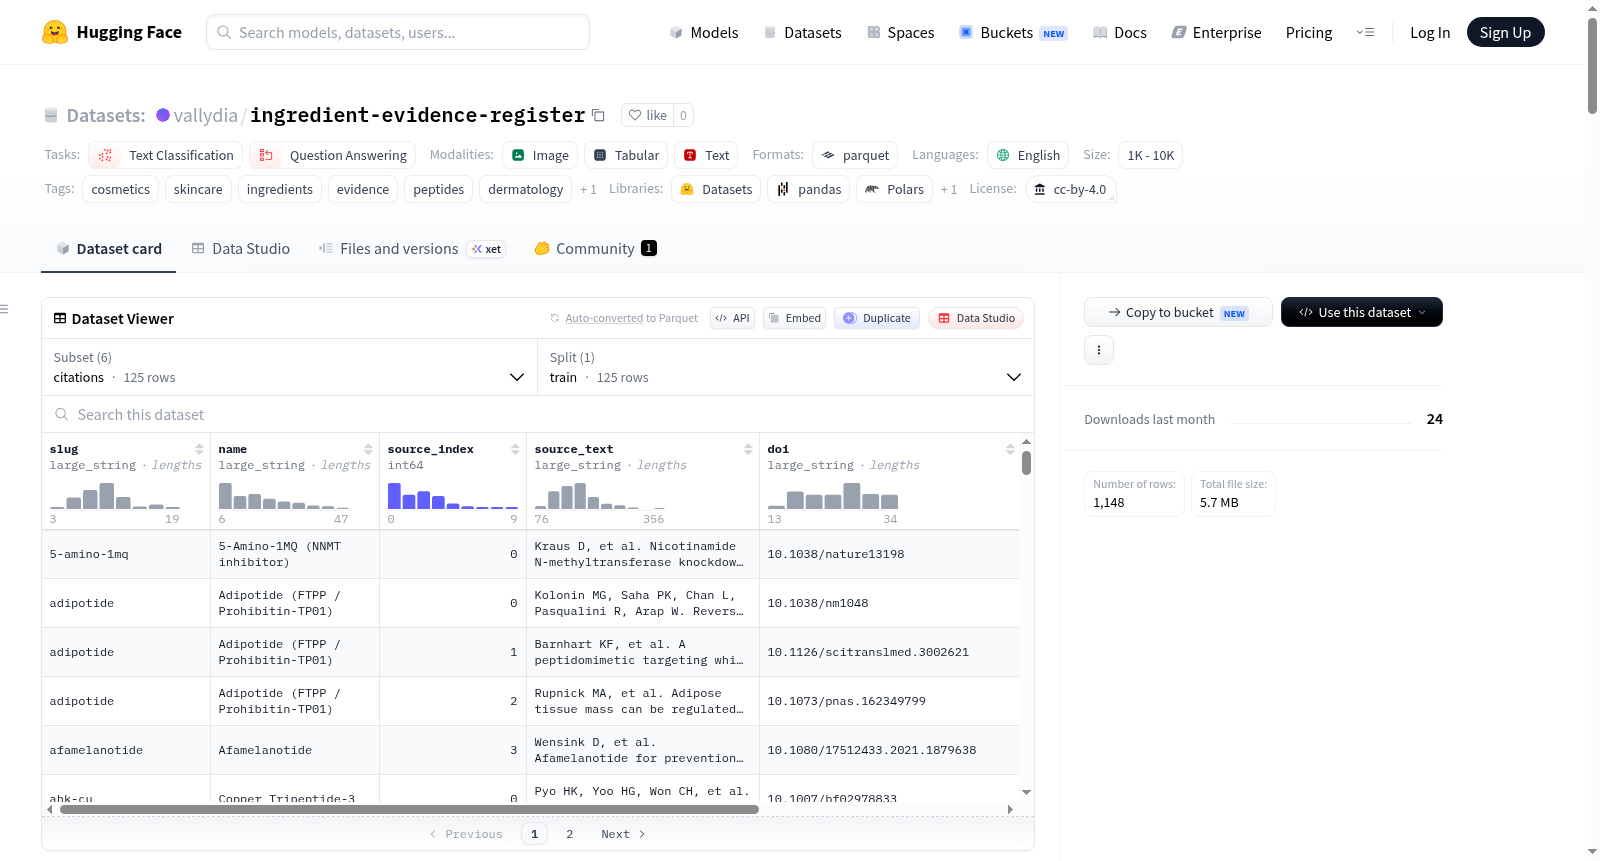Click the English language tag
Screen dimensions: 1600x861
coord(1028,155)
